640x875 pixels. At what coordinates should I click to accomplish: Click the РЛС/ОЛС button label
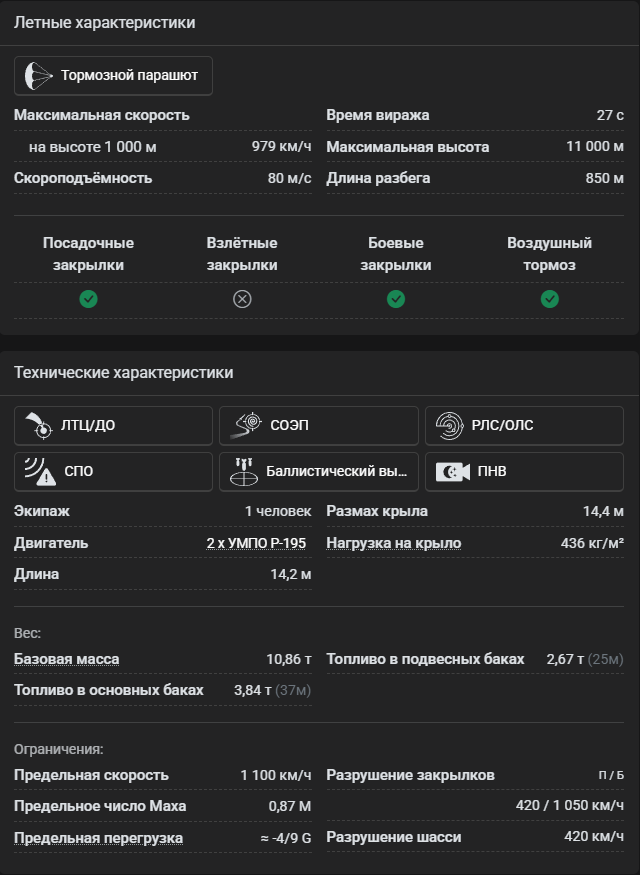click(502, 425)
